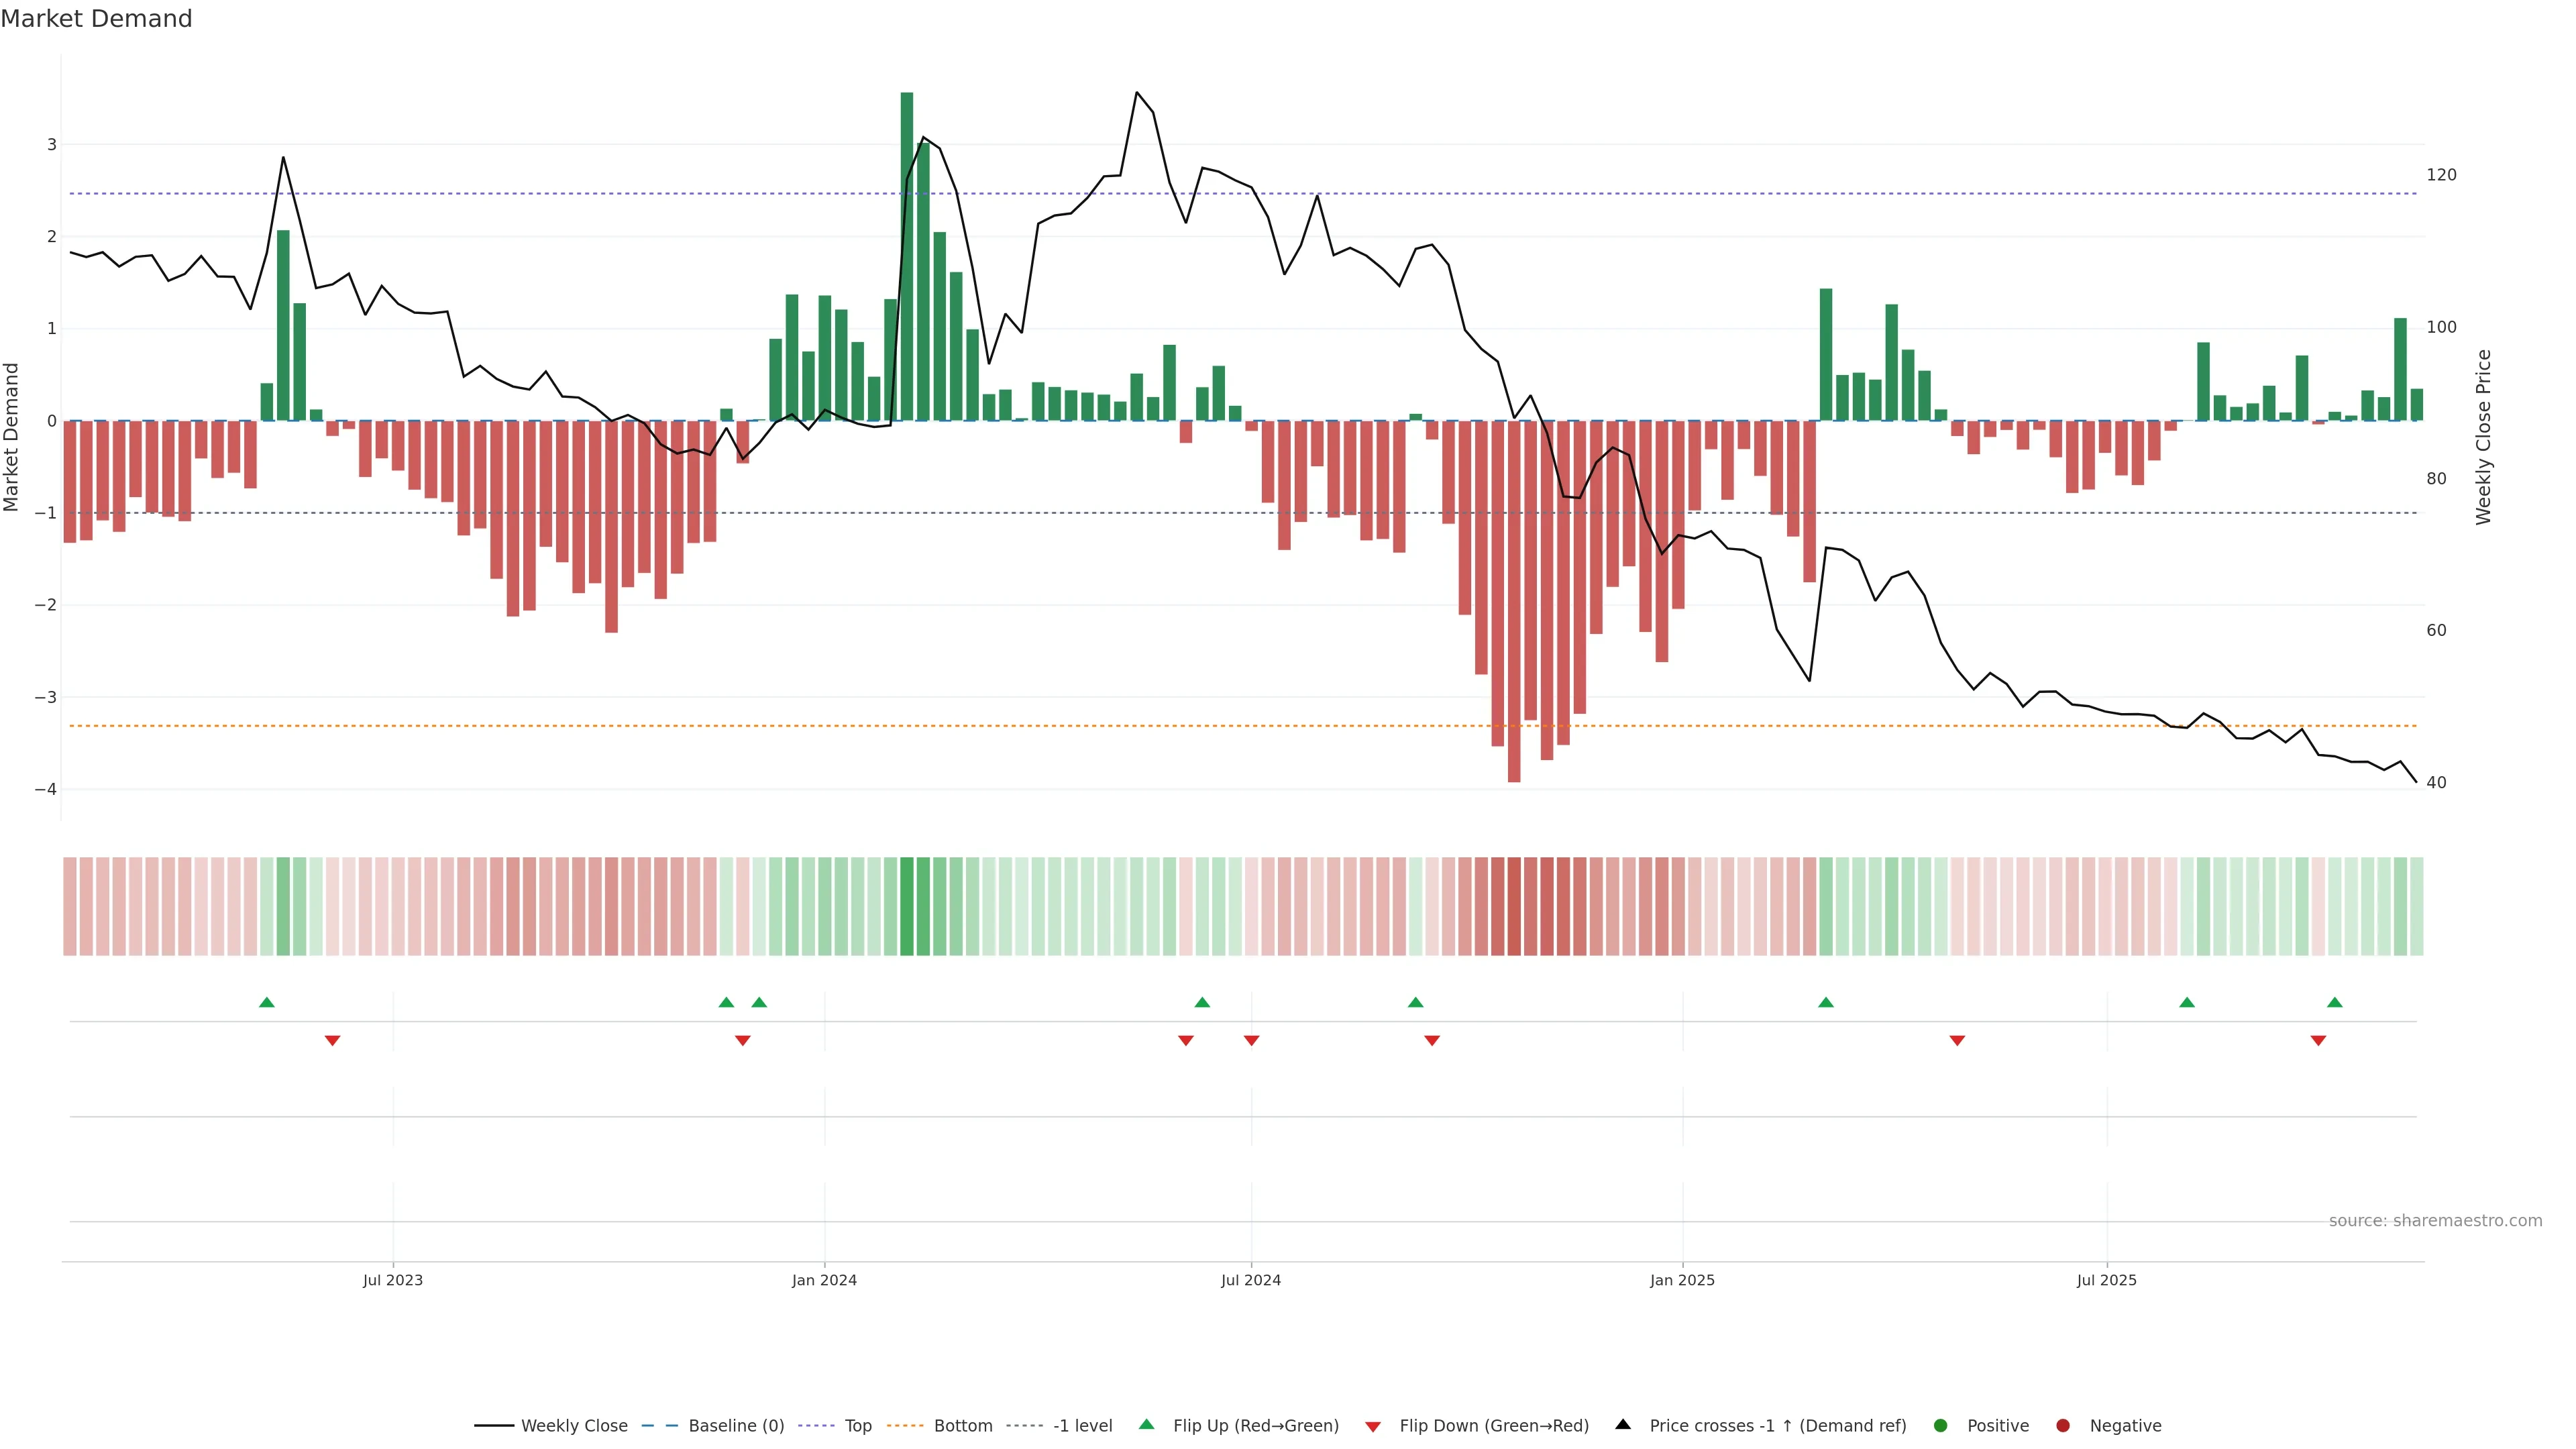Click the first green flip-up marker before Jul 2023
The height and width of the screenshot is (1449, 2576).
(266, 1002)
